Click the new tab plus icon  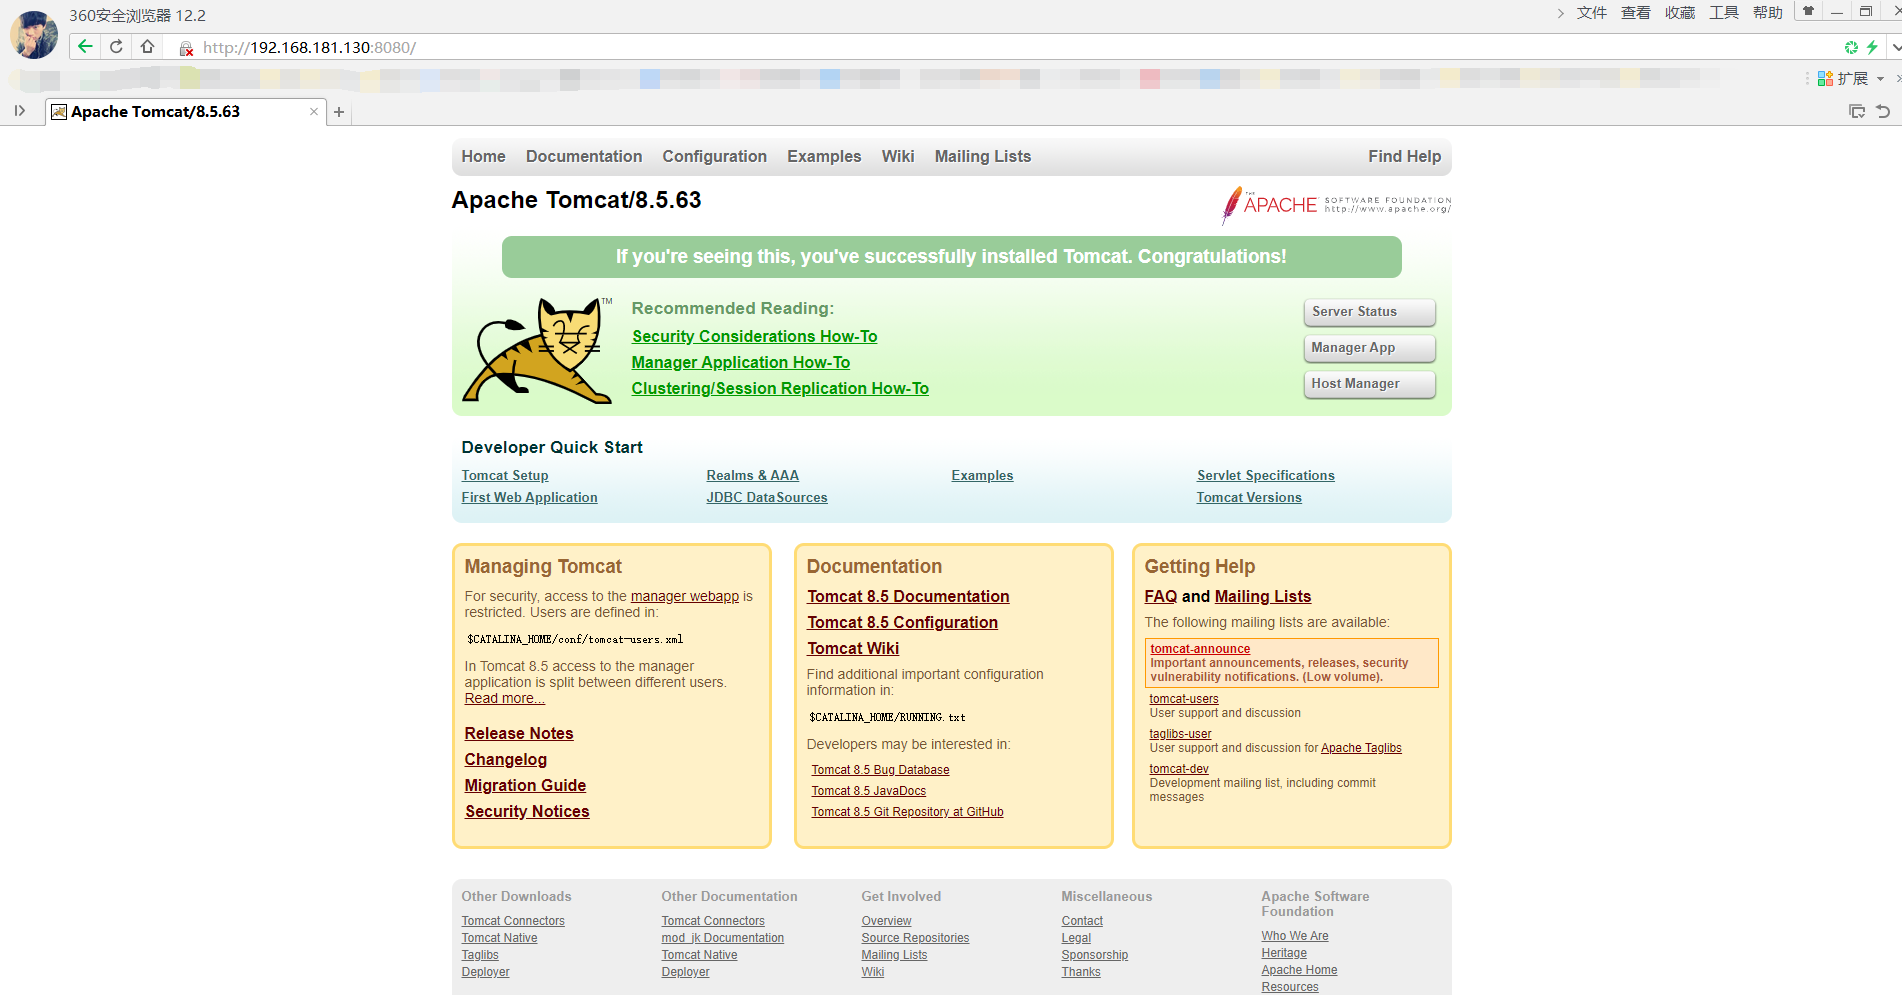point(339,112)
